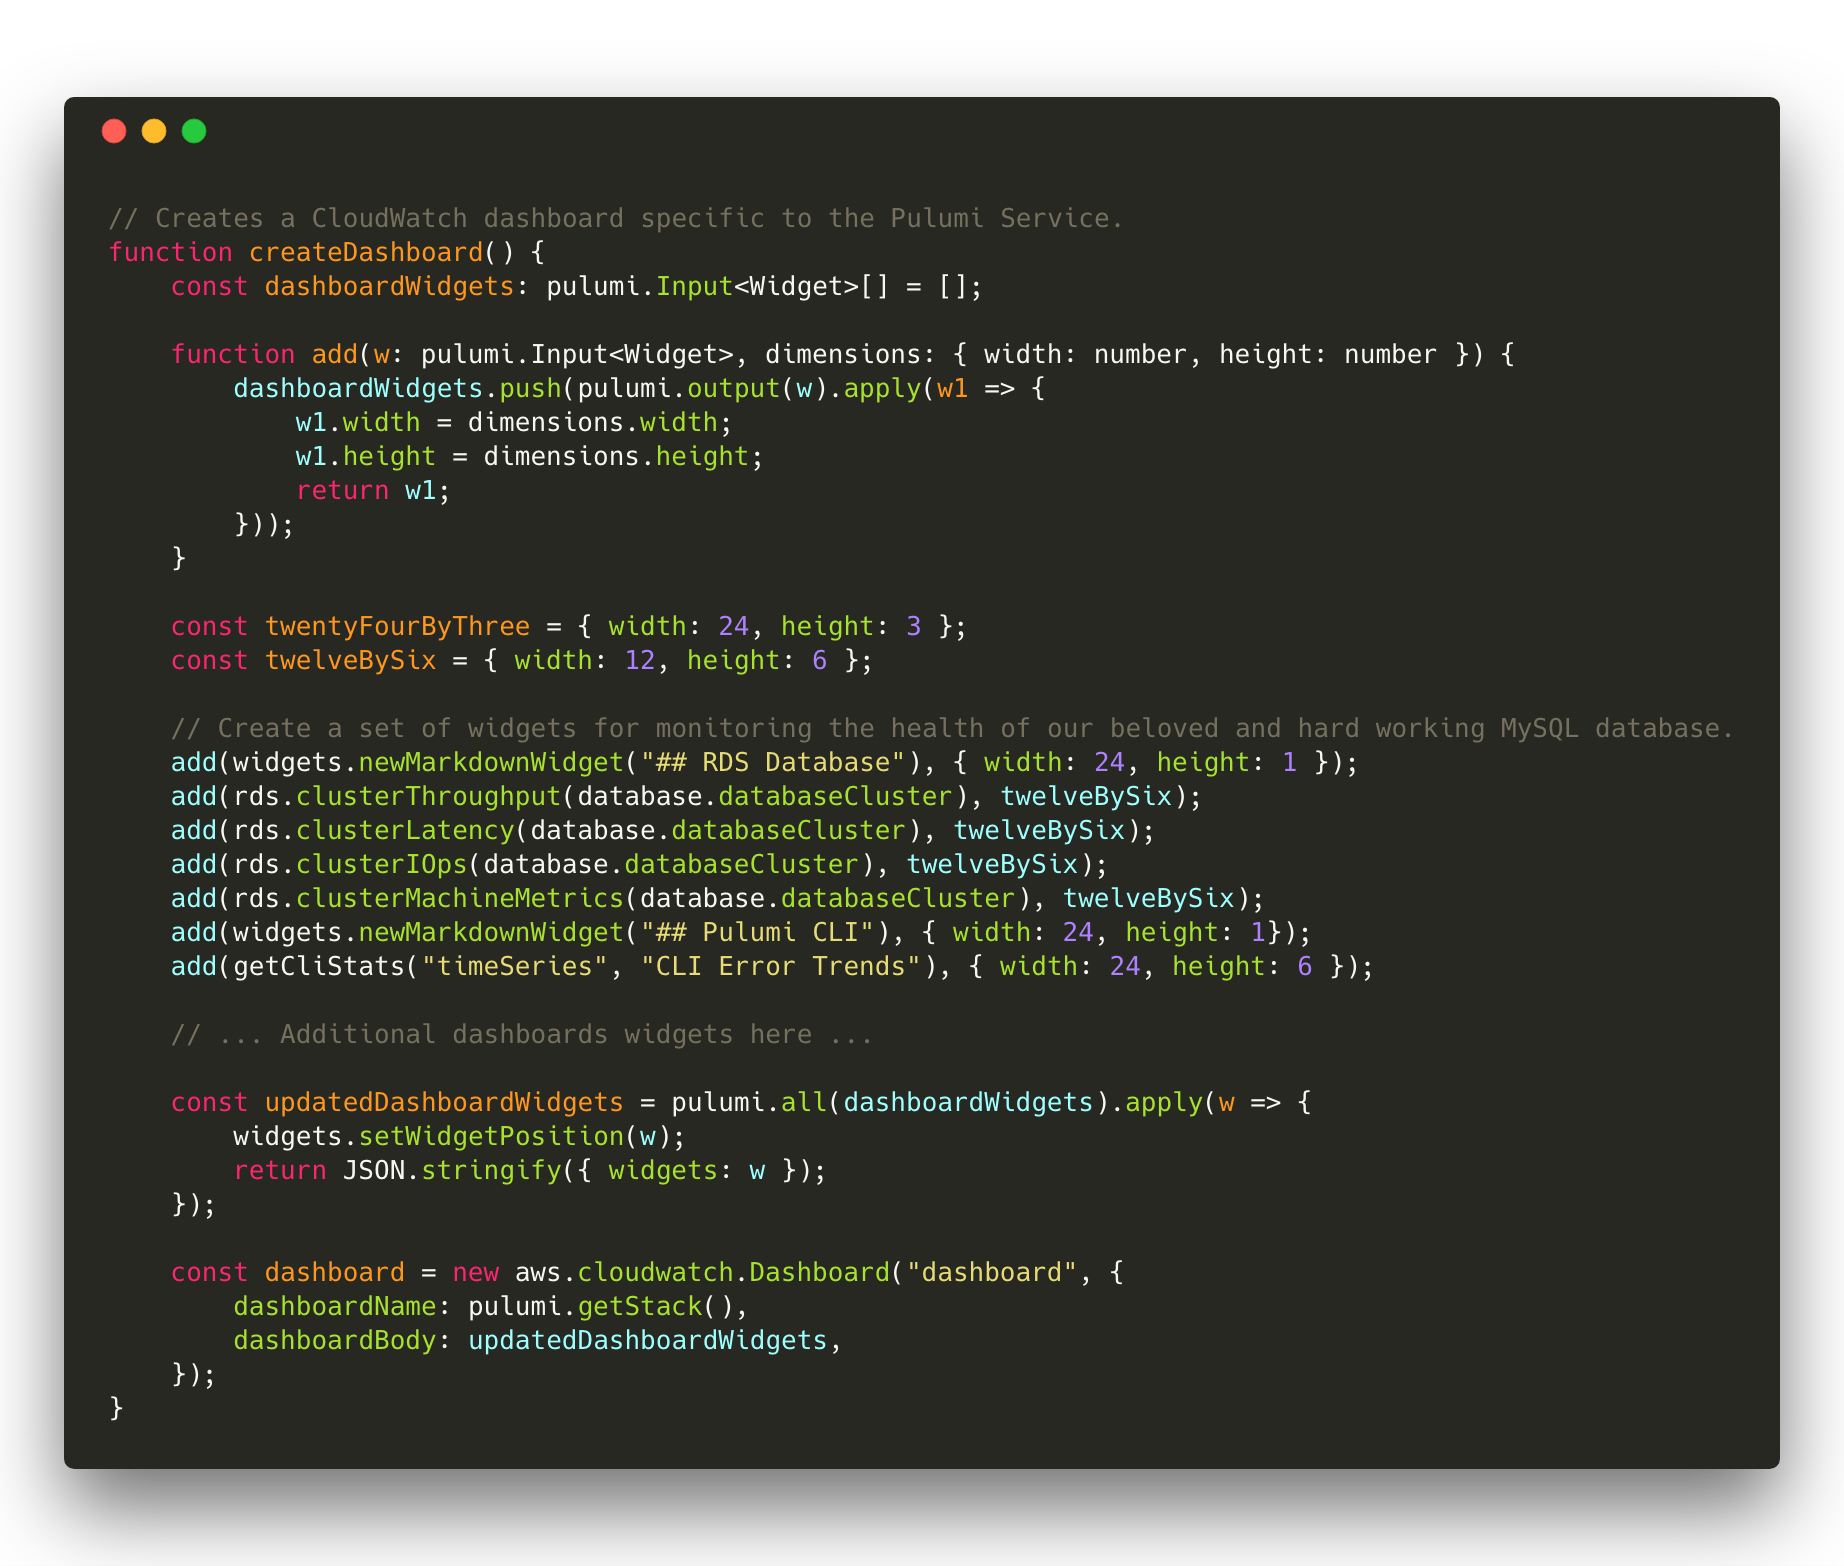Place cursor on the dashboardWidgets declaration
This screenshot has height=1566, width=1844.
click(388, 287)
